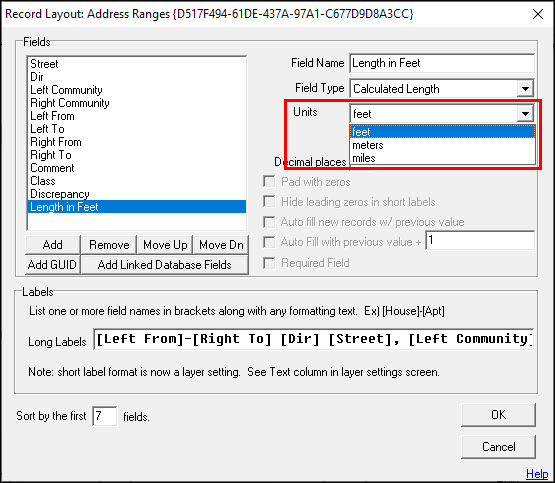This screenshot has height=483, width=555.
Task: Click the Move Up button
Action: point(165,245)
